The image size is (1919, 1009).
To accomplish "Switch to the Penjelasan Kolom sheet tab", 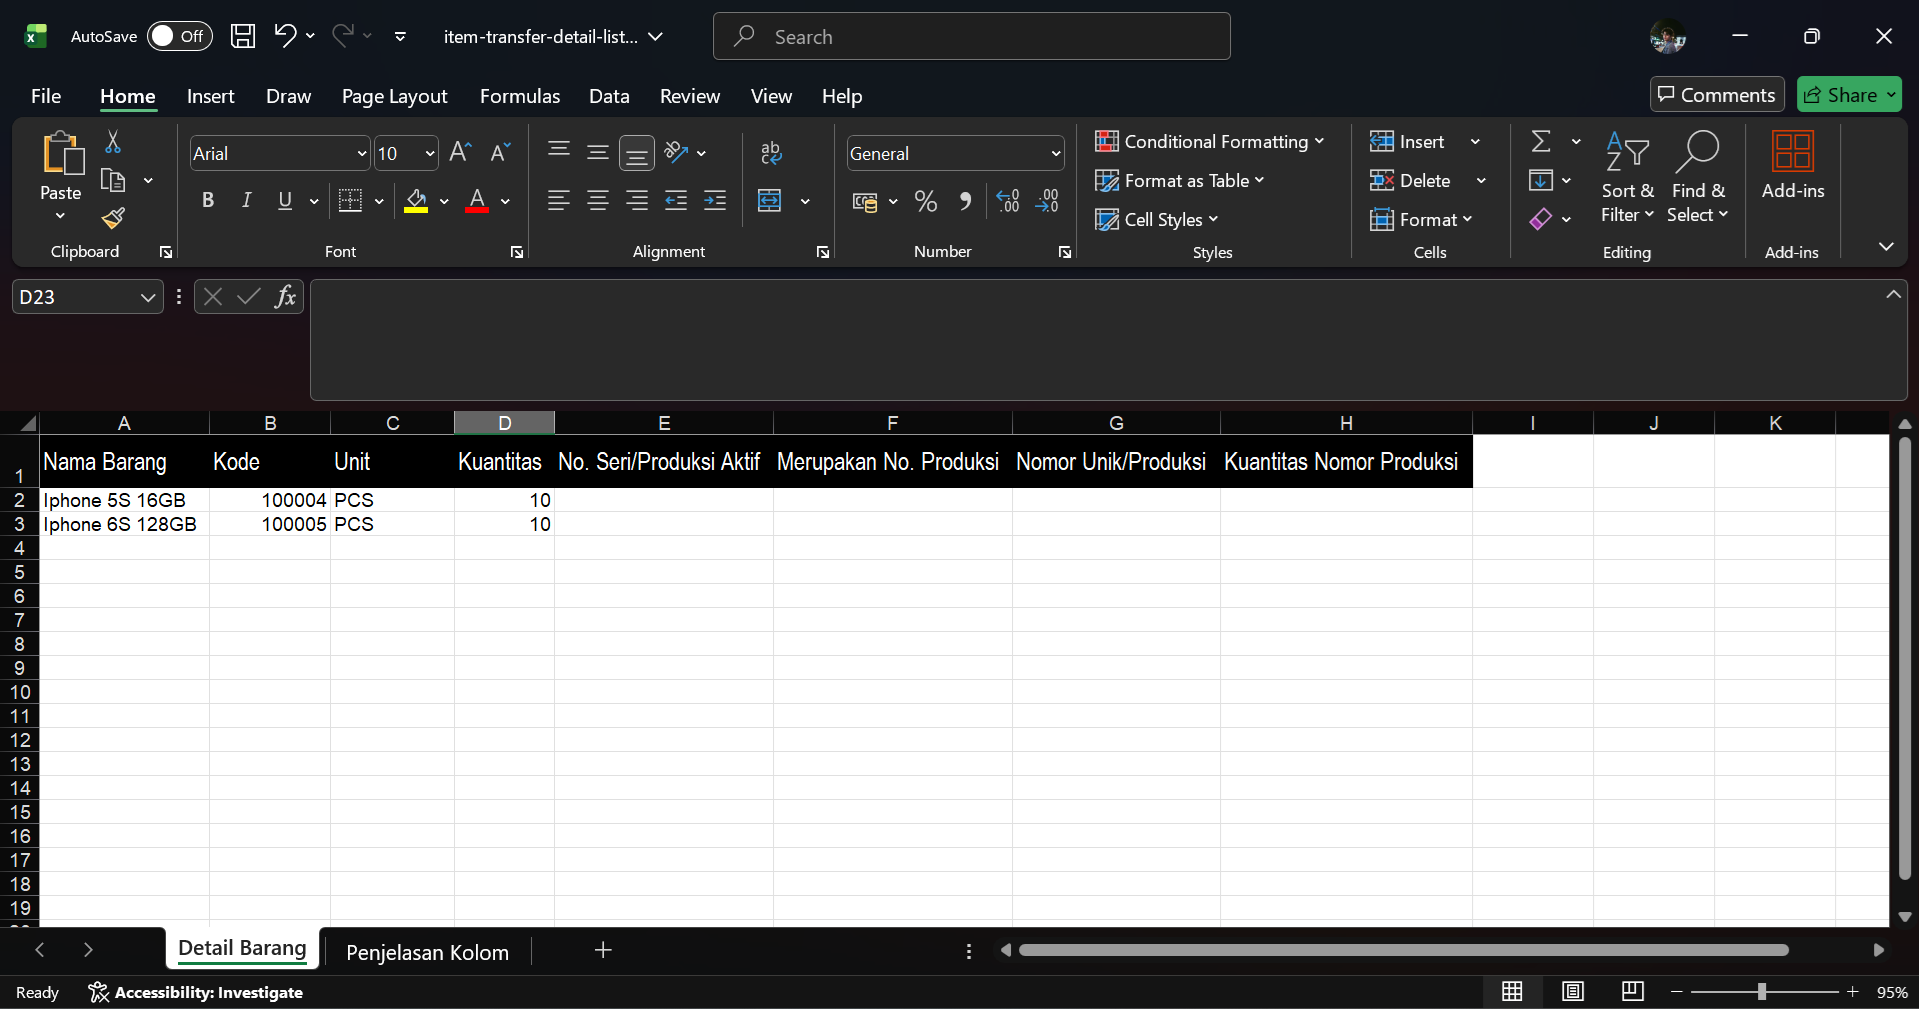I will click(427, 952).
